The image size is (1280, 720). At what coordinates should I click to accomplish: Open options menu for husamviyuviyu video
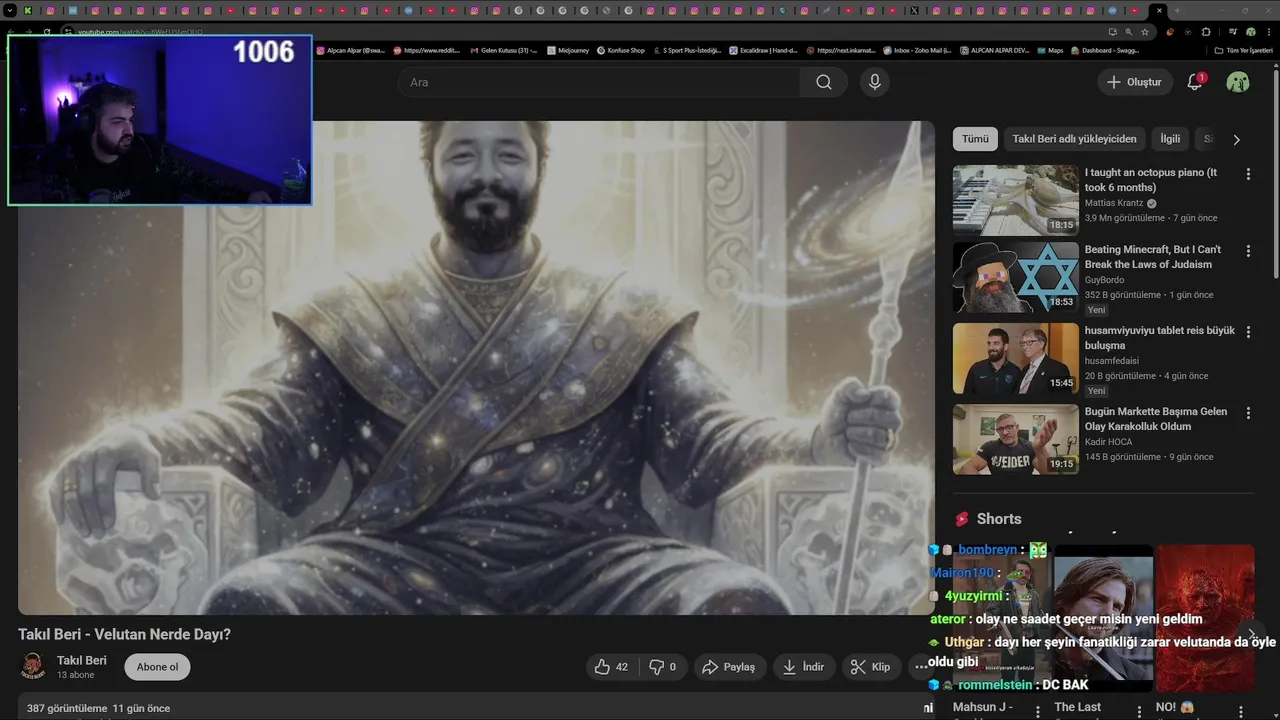coord(1248,332)
